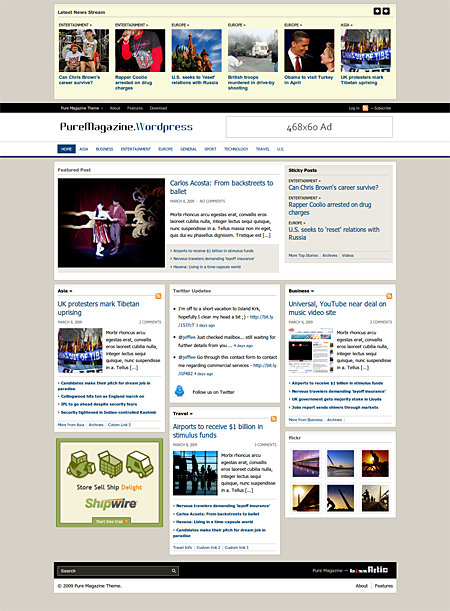The height and width of the screenshot is (611, 450).
Task: Open the ENTERTAINMENT category in navigation
Action: pyautogui.click(x=136, y=149)
